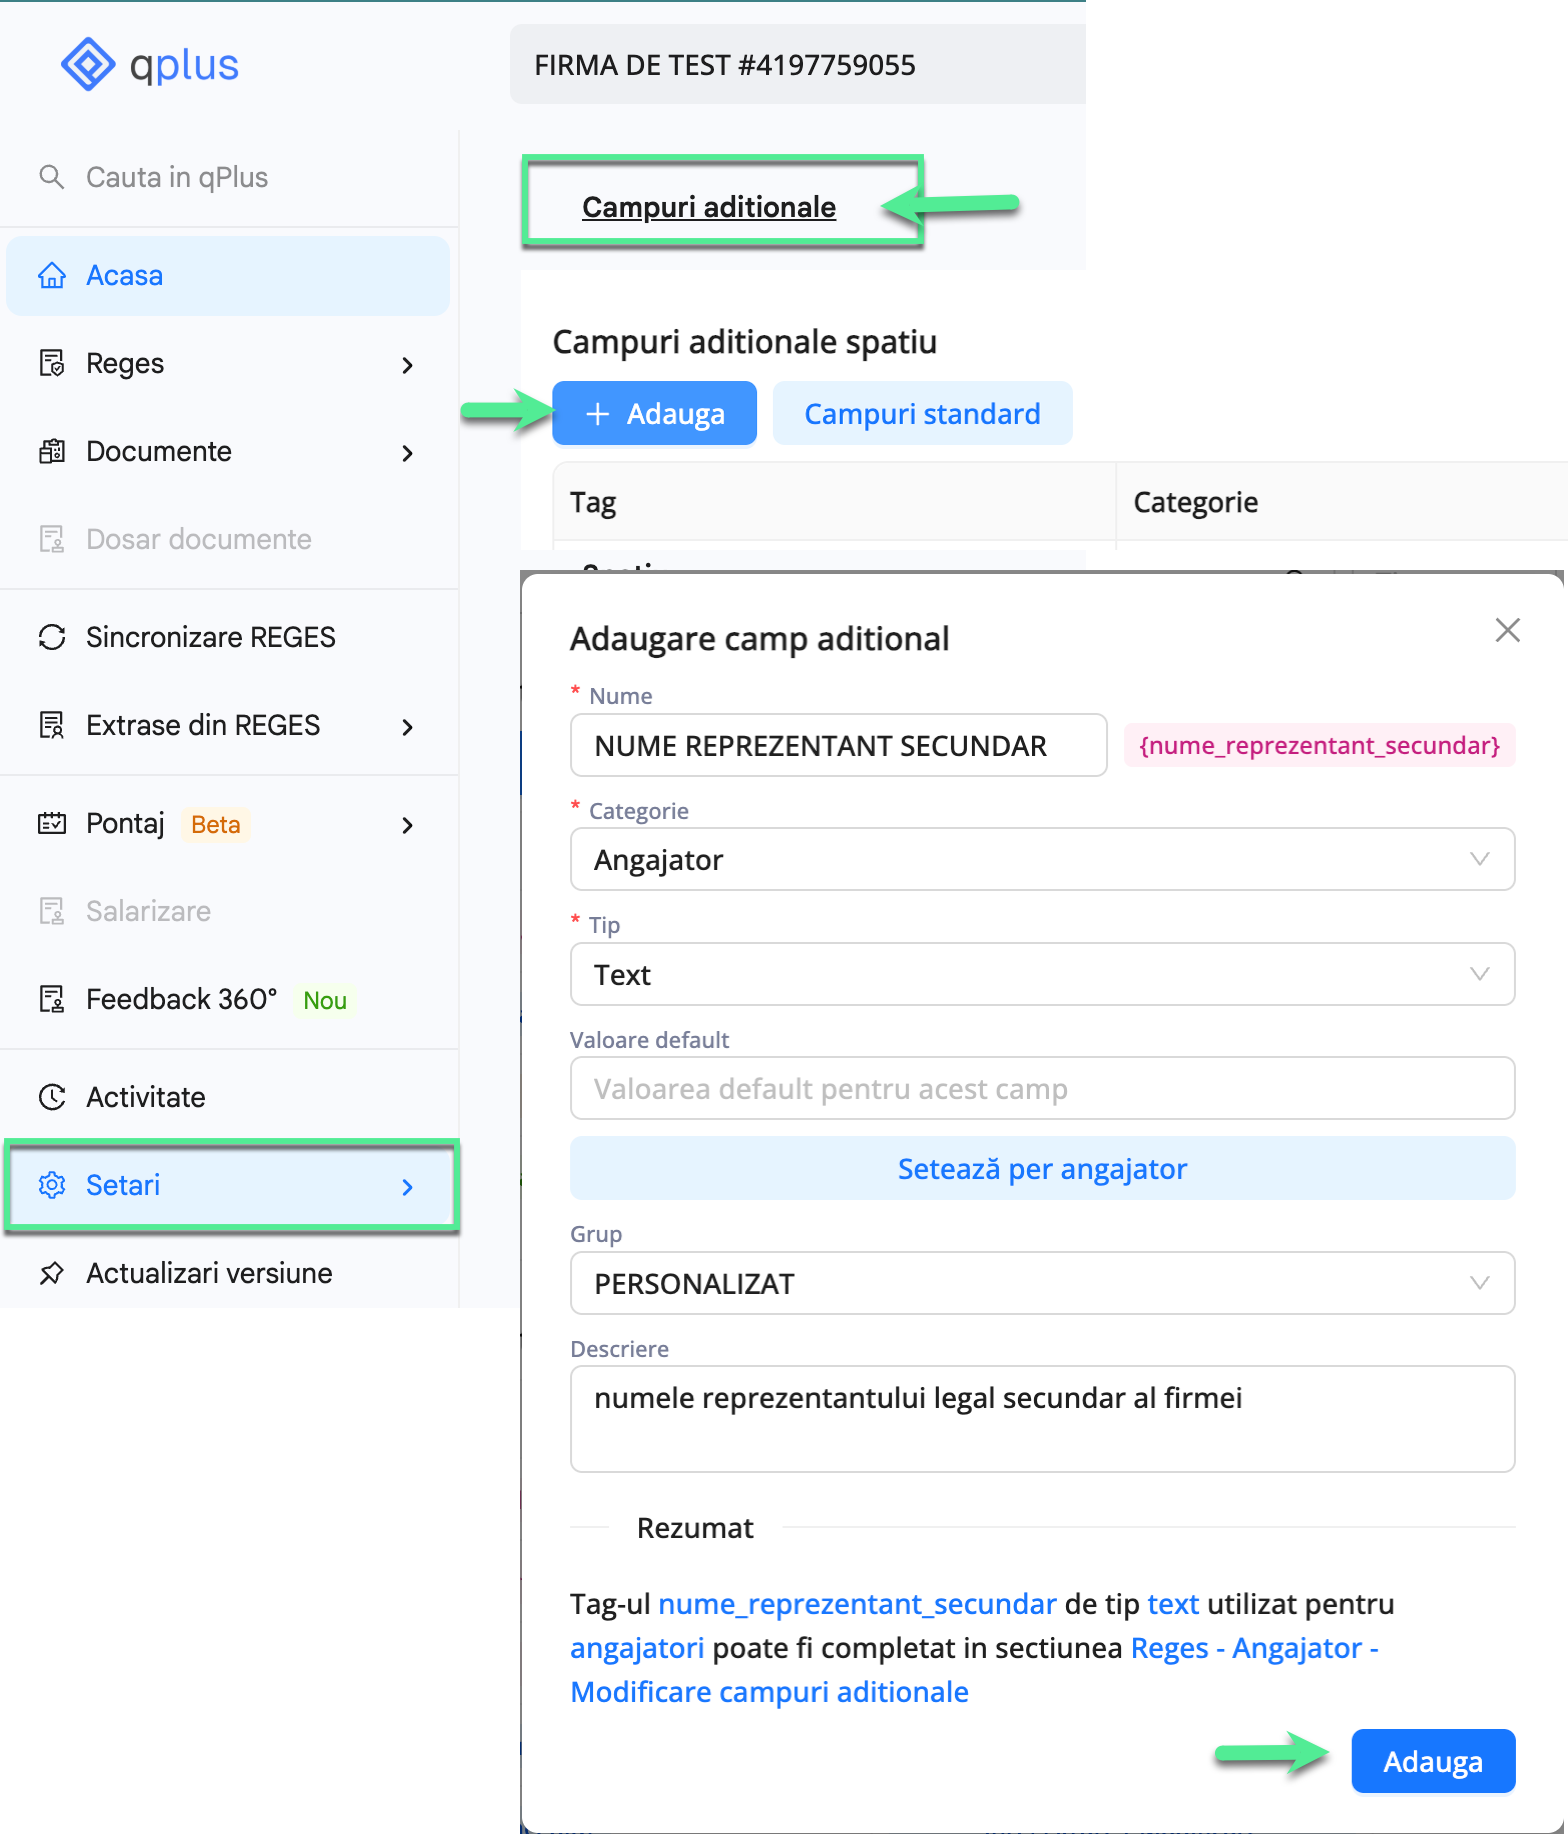The image size is (1568, 1834).
Task: Click the Acasa home icon
Action: point(52,275)
